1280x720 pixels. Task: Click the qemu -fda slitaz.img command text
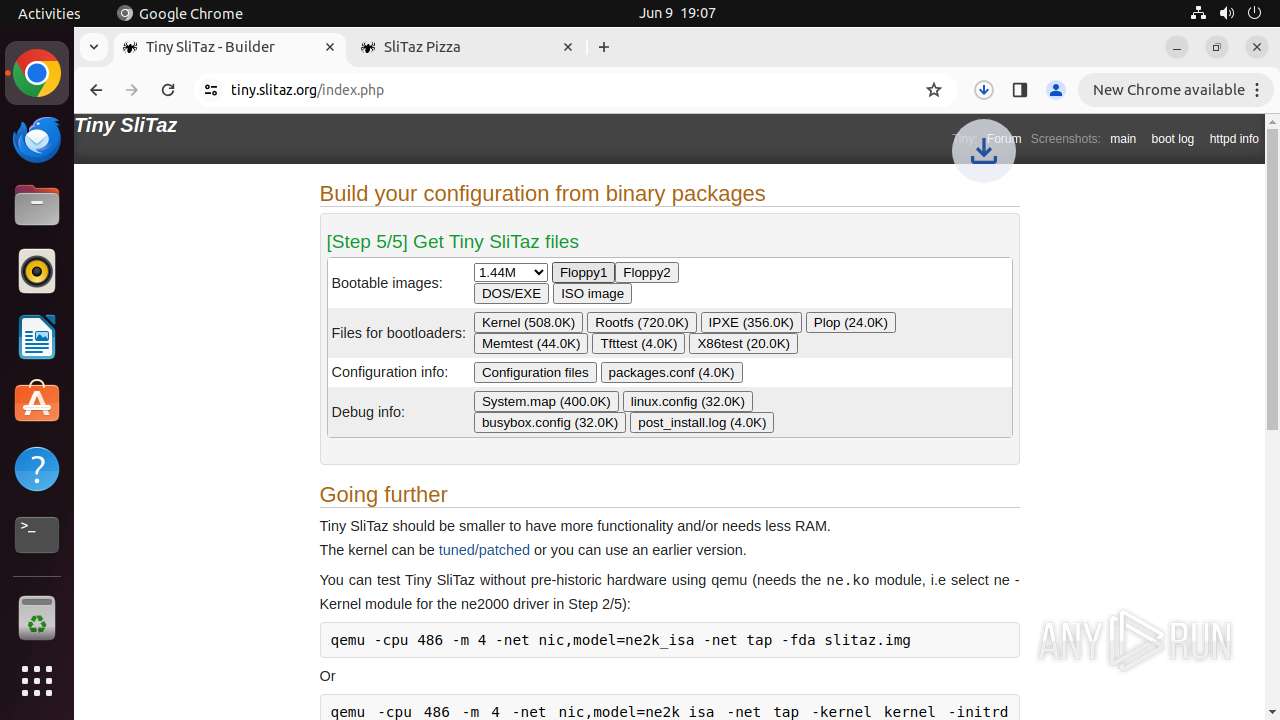(x=620, y=640)
